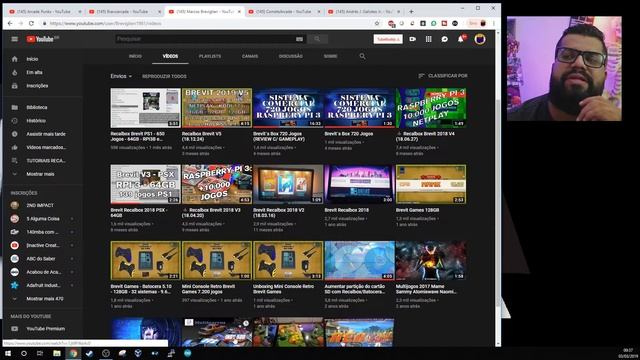Screen dimensions: 640x360
Task: Open File Explorer from the taskbar
Action: point(57,353)
